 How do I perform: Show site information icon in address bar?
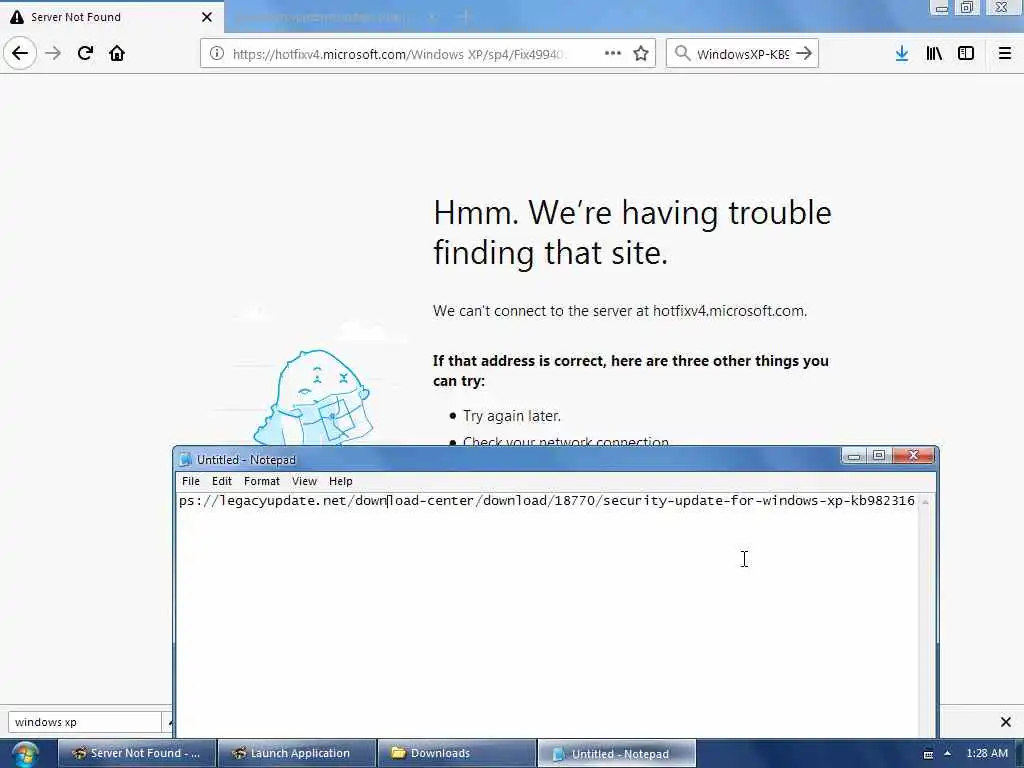pyautogui.click(x=217, y=54)
